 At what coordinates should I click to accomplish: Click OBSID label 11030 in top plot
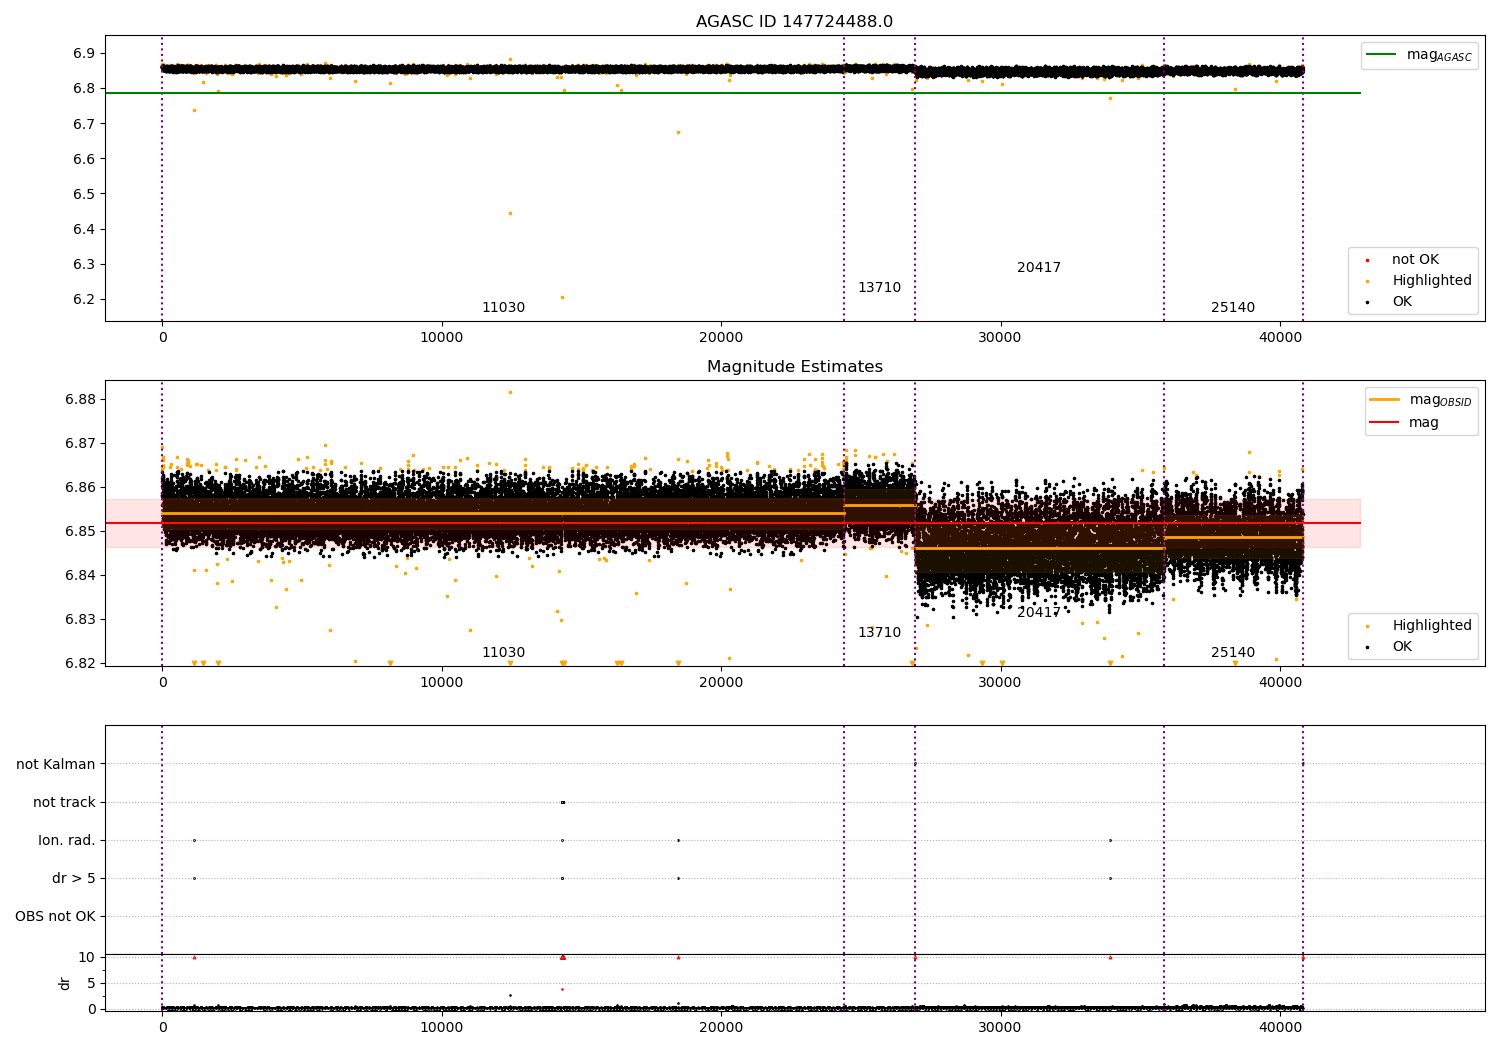[503, 308]
